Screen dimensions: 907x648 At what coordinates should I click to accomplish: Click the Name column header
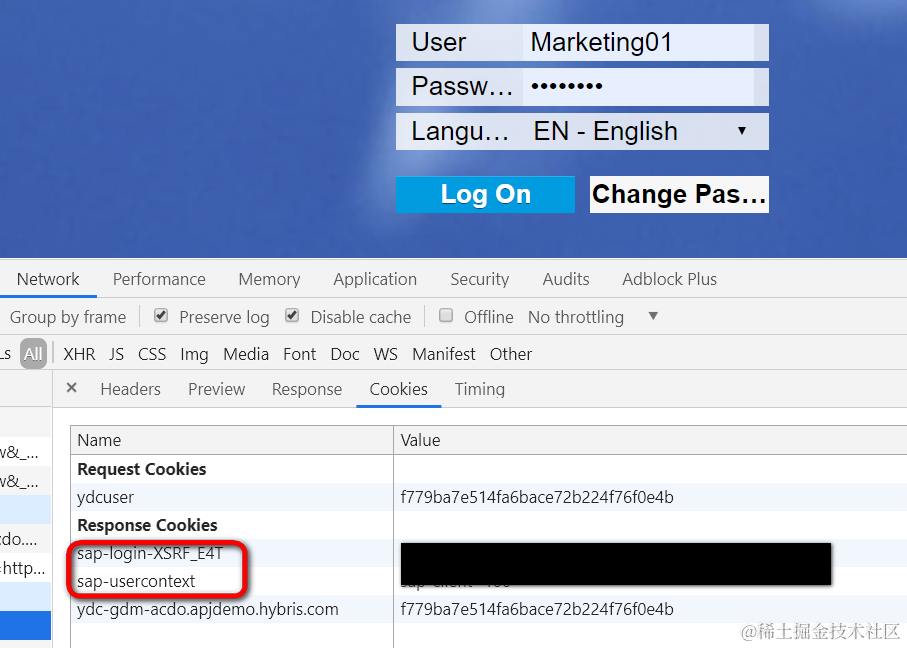pyautogui.click(x=232, y=440)
